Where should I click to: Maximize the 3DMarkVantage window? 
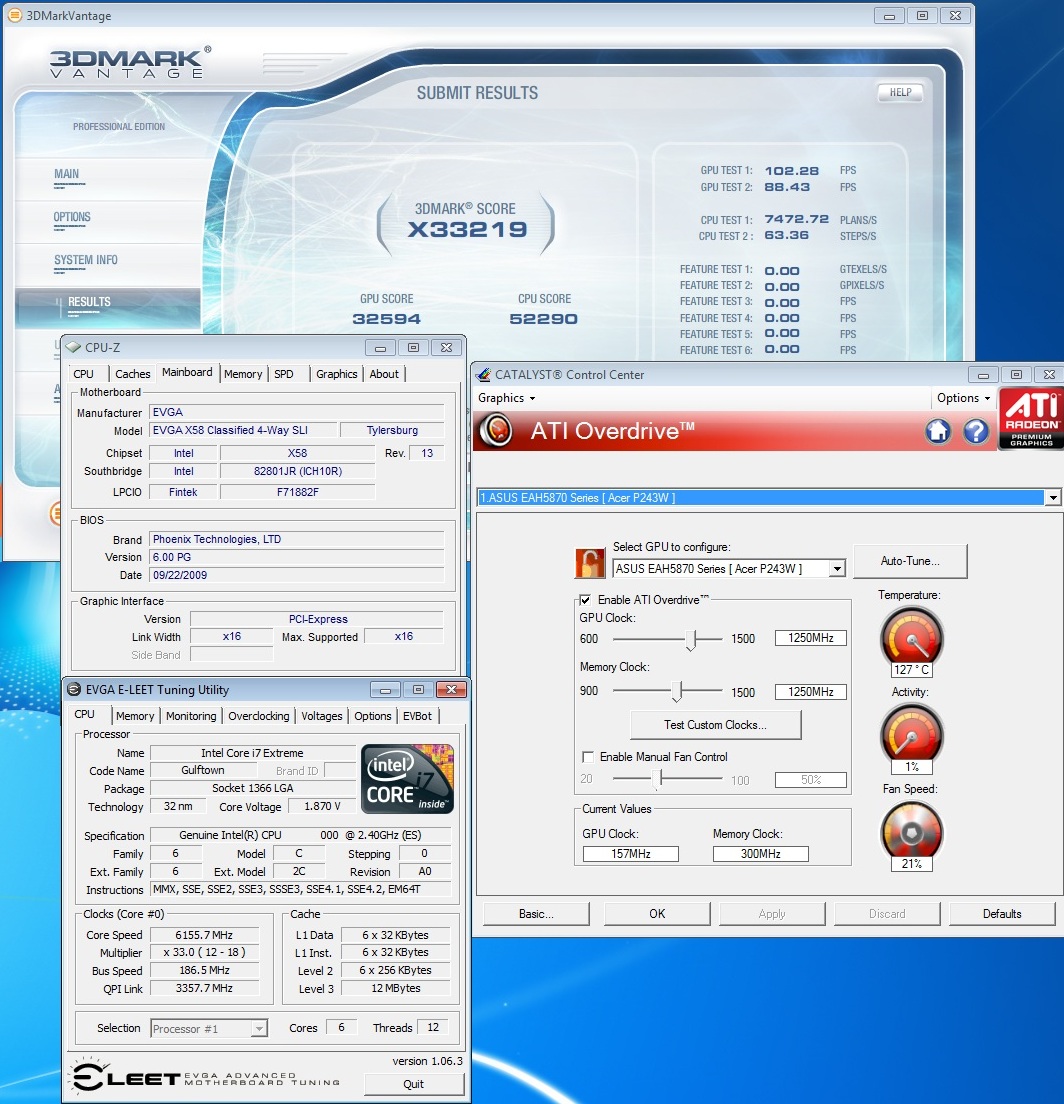(x=922, y=15)
